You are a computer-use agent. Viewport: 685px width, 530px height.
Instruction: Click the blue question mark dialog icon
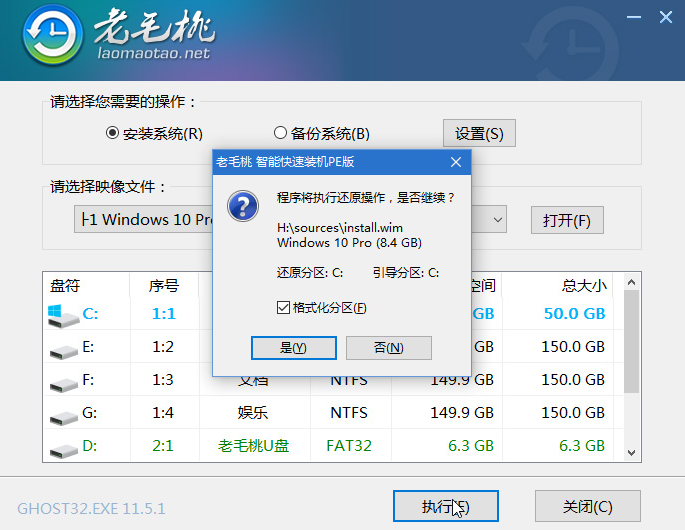tap(243, 207)
